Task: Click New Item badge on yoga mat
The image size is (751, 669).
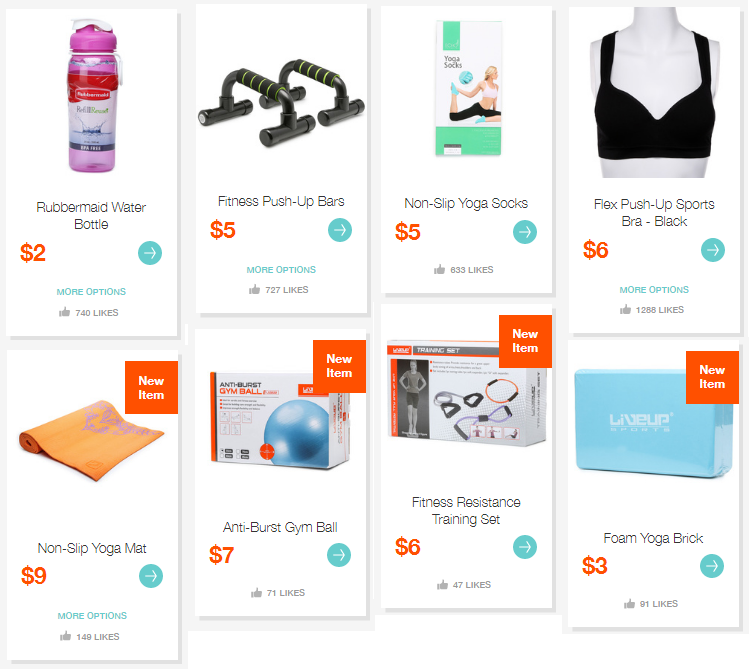Action: [x=151, y=387]
